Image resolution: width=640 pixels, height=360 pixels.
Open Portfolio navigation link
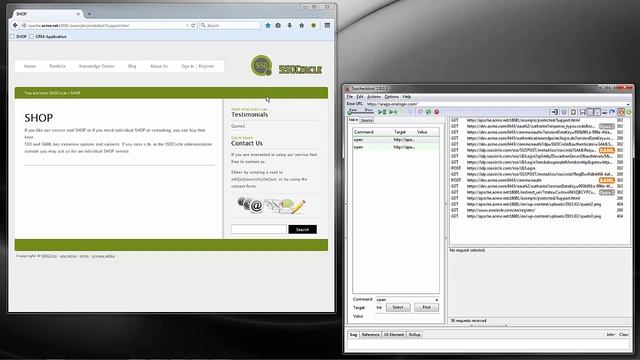[x=57, y=66]
